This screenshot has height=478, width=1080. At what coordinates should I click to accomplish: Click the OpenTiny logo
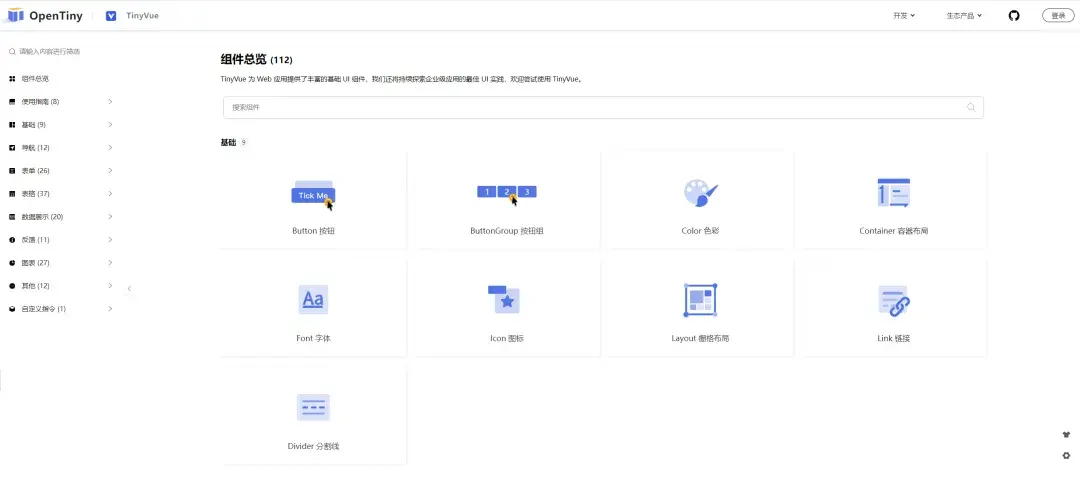45,15
